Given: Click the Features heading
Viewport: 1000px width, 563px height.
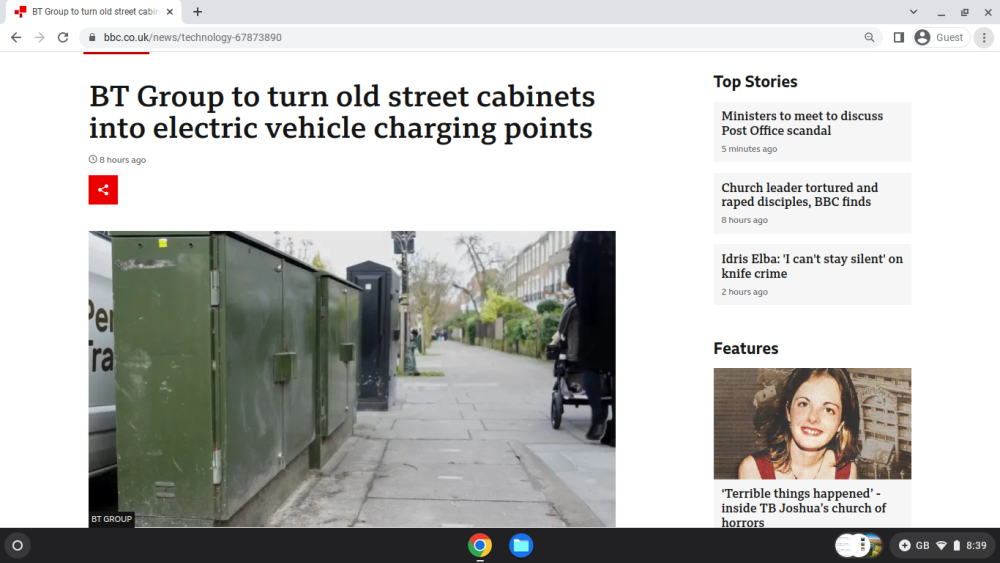Looking at the screenshot, I should [746, 348].
